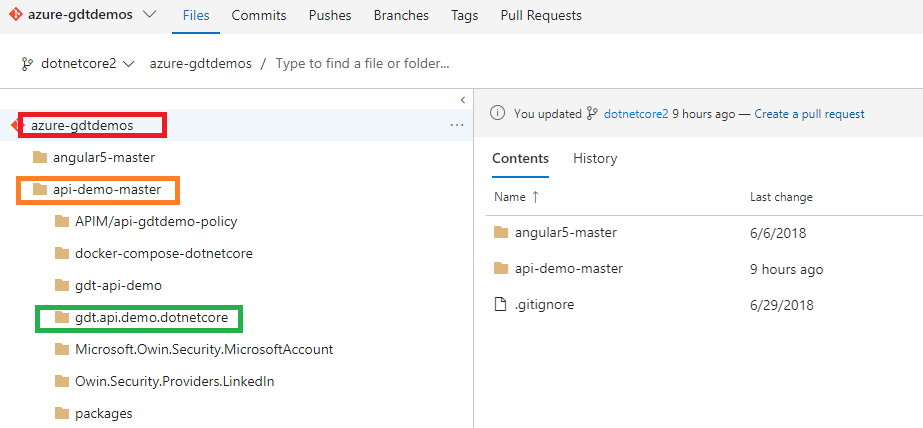Image resolution: width=923 pixels, height=428 pixels.
Task: Click the Create a pull request link
Action: 809,114
